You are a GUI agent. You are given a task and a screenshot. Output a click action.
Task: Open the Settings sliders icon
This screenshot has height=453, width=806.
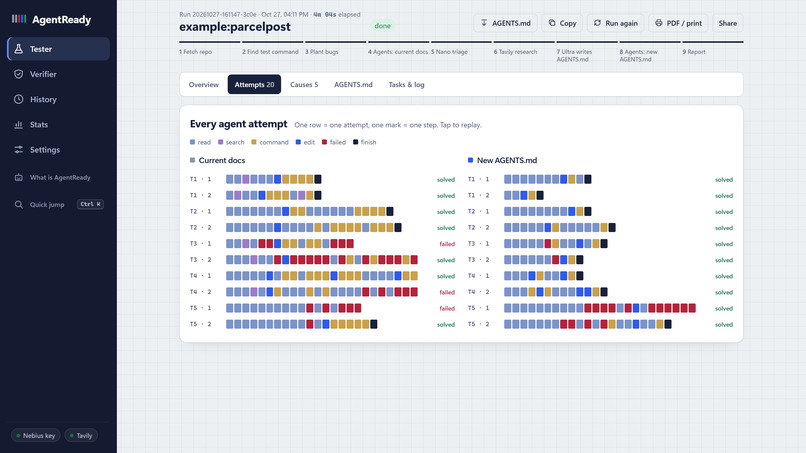tap(19, 150)
